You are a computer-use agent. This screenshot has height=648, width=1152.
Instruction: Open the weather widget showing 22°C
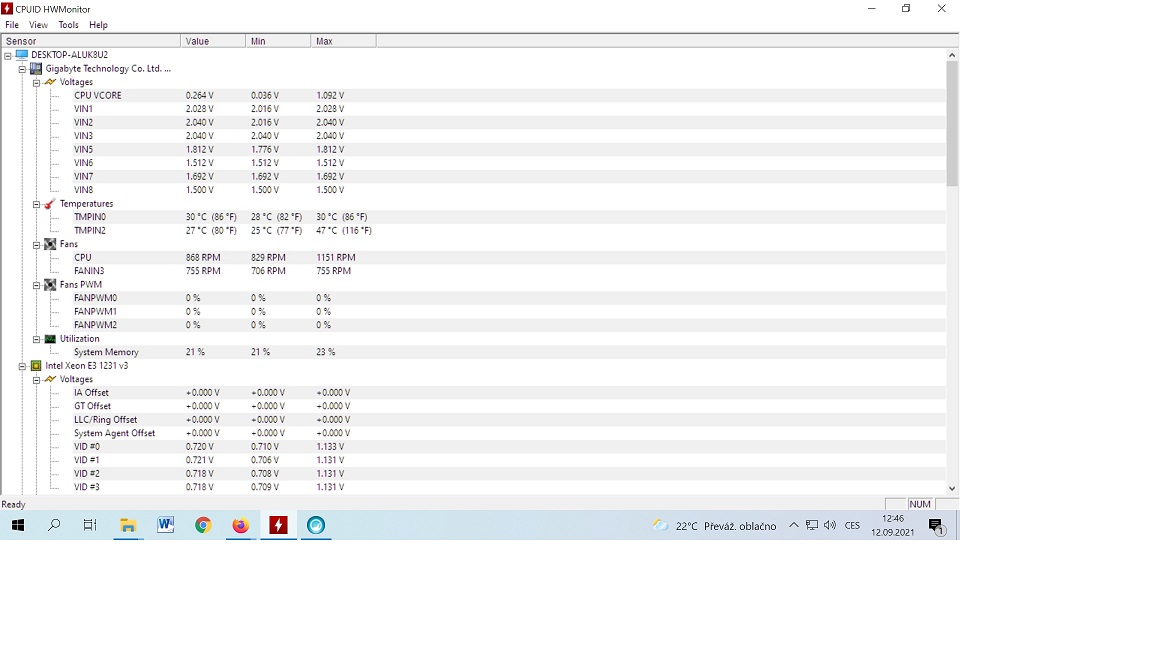(715, 526)
